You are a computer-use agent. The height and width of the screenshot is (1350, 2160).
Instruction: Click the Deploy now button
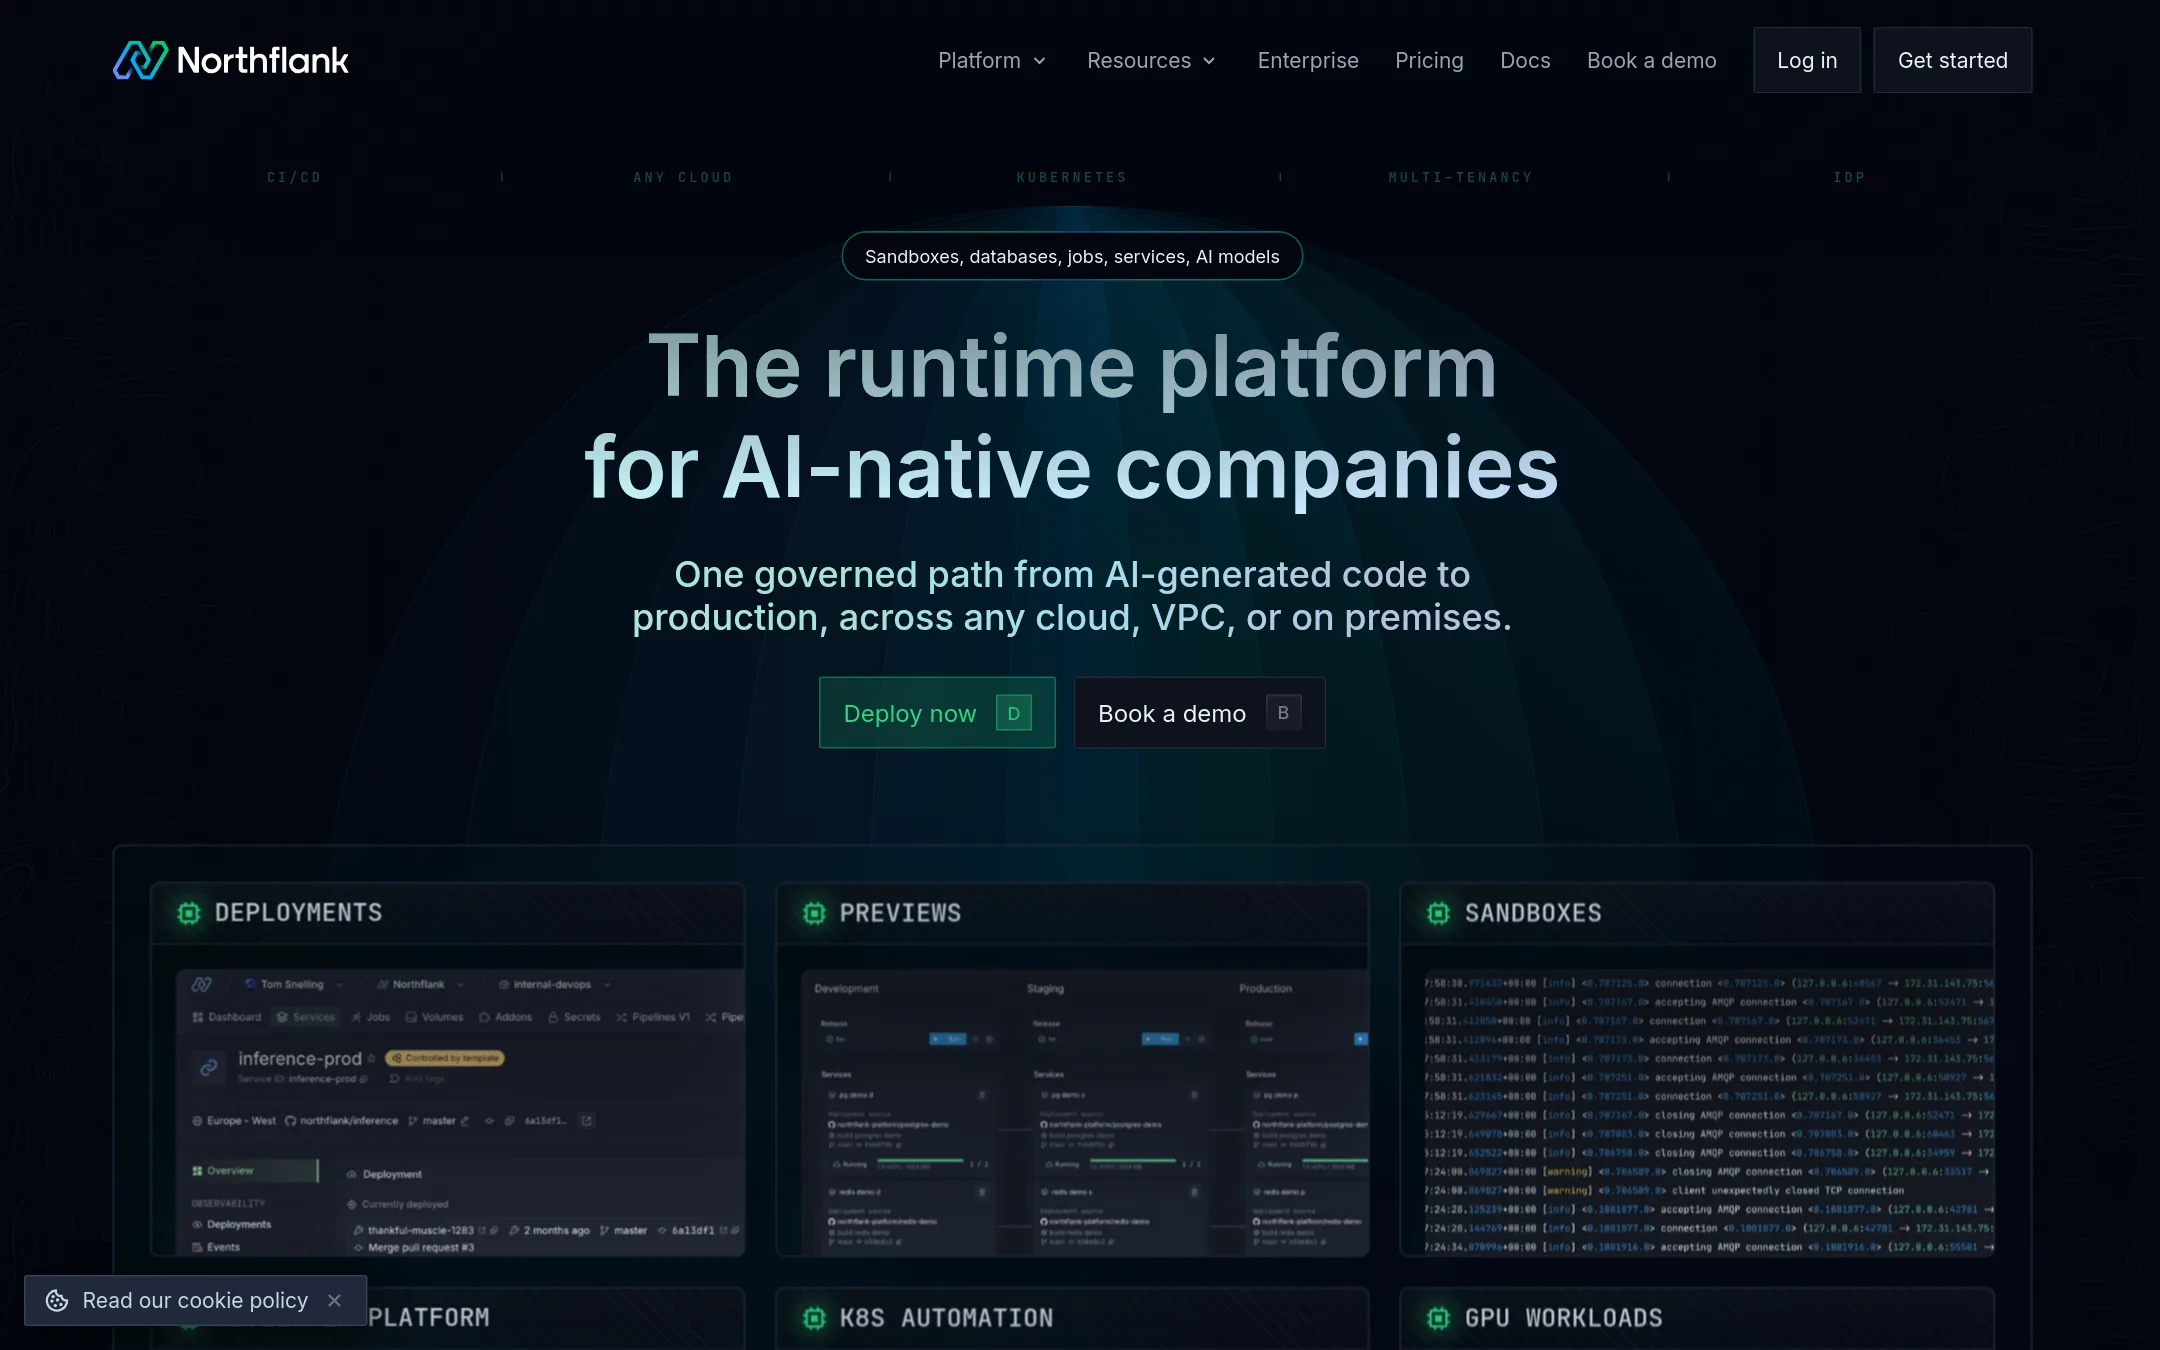coord(937,712)
